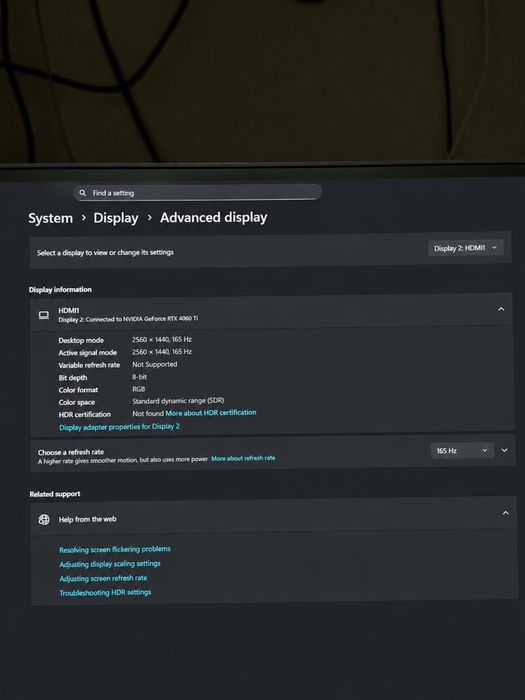Go to System breadcrumb

click(x=50, y=218)
